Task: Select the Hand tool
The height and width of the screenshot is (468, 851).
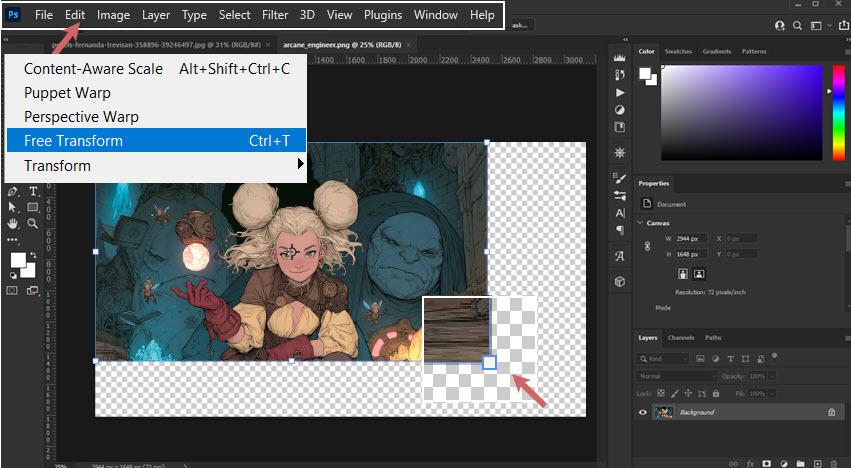Action: 13,223
